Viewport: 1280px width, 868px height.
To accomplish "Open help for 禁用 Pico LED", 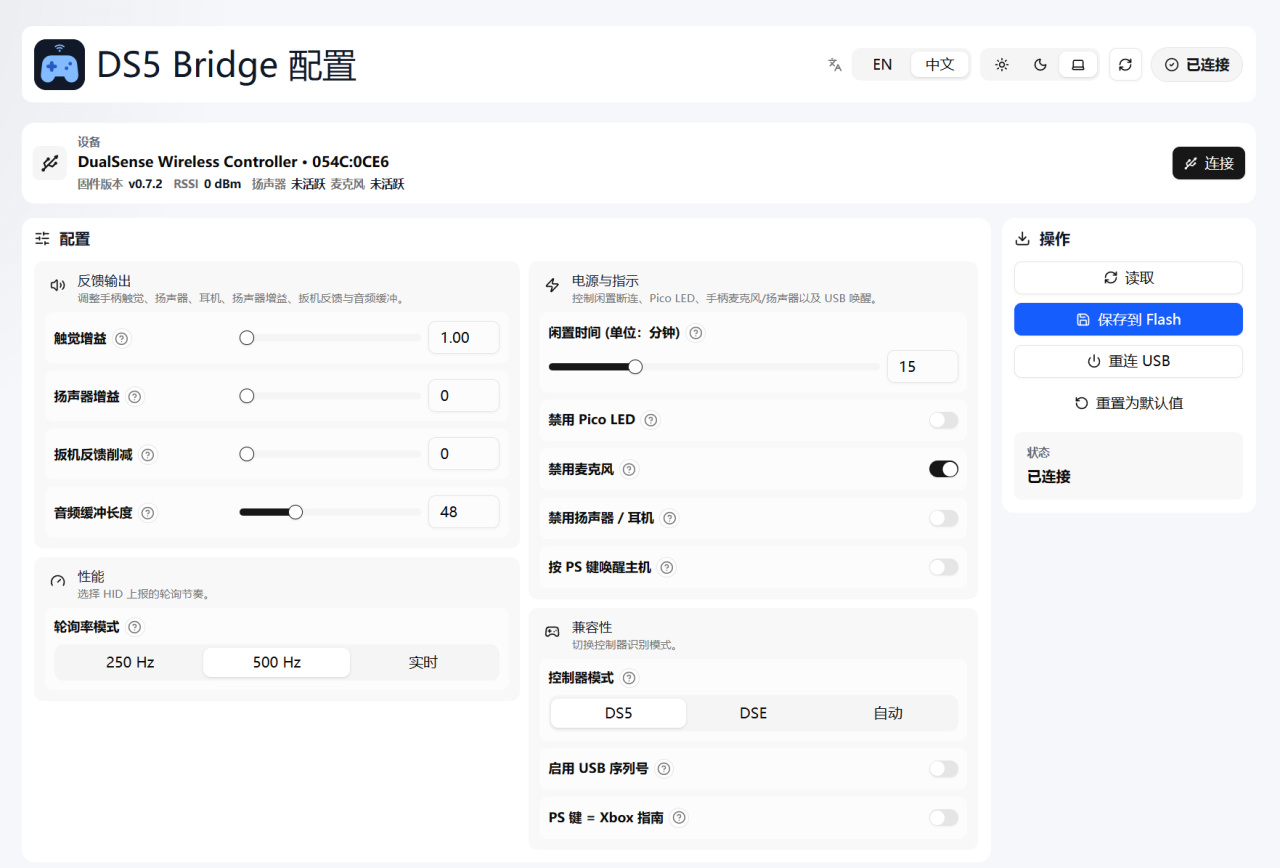I will coord(651,420).
